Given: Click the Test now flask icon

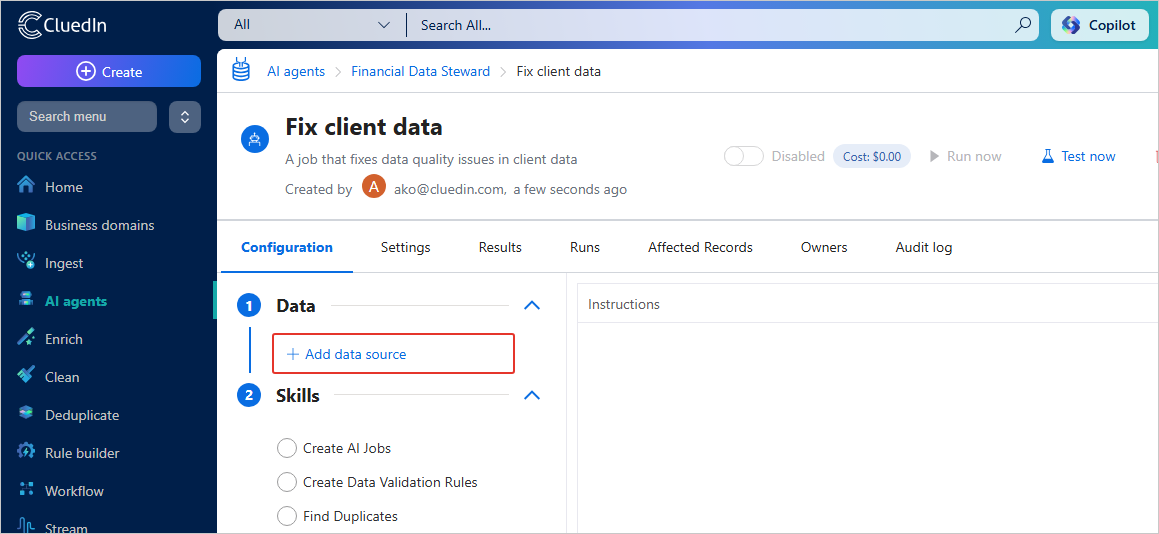Looking at the screenshot, I should coord(1047,156).
